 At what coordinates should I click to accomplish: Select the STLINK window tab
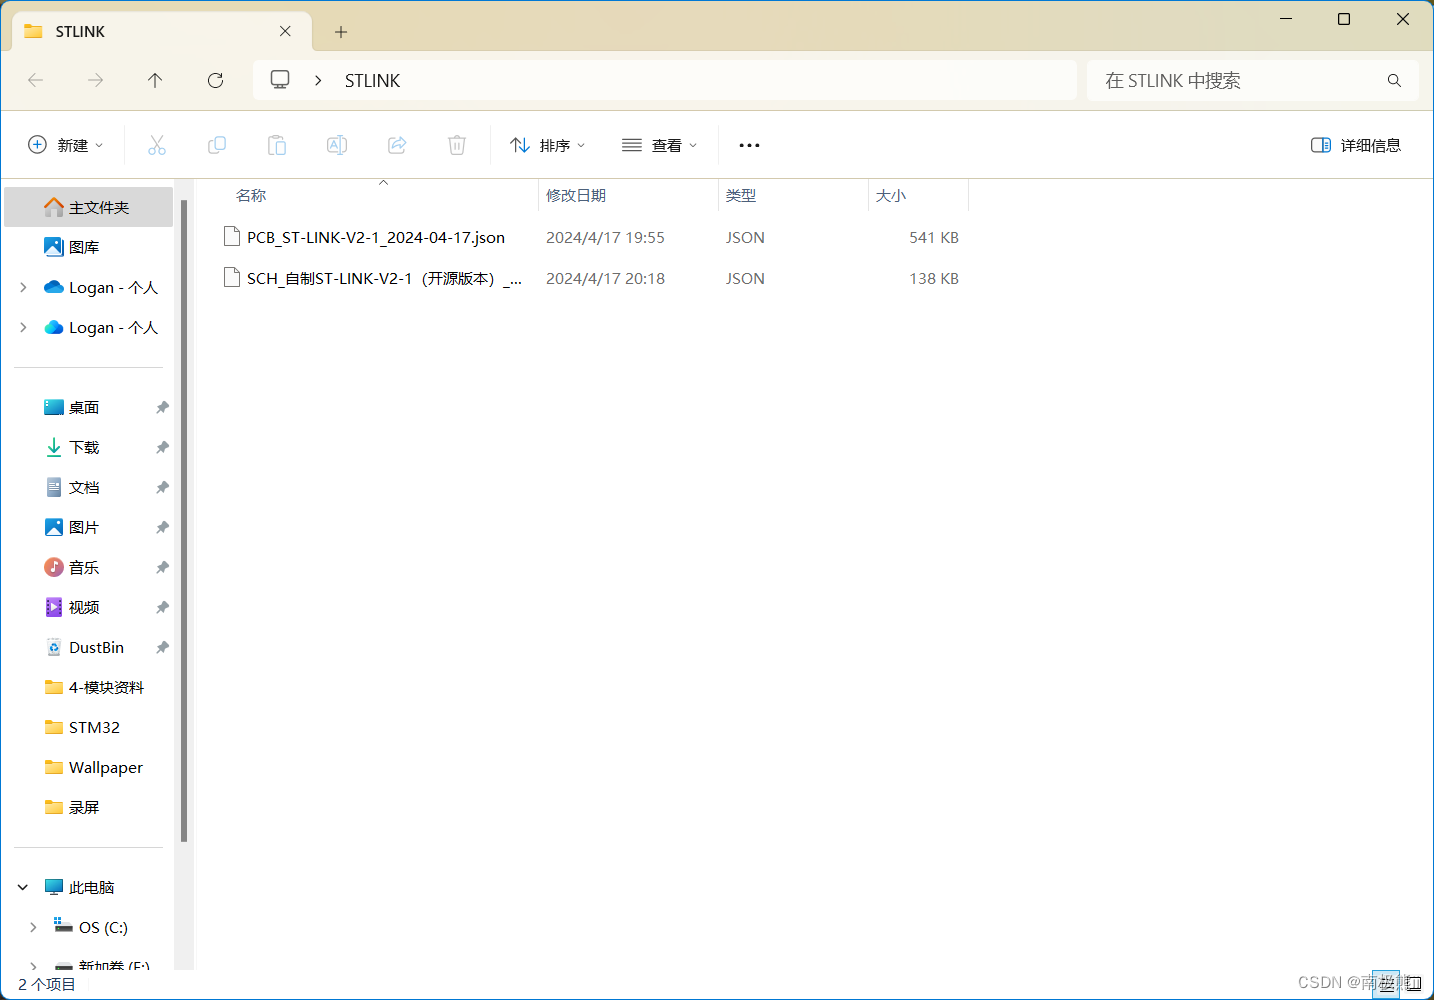[x=160, y=31]
